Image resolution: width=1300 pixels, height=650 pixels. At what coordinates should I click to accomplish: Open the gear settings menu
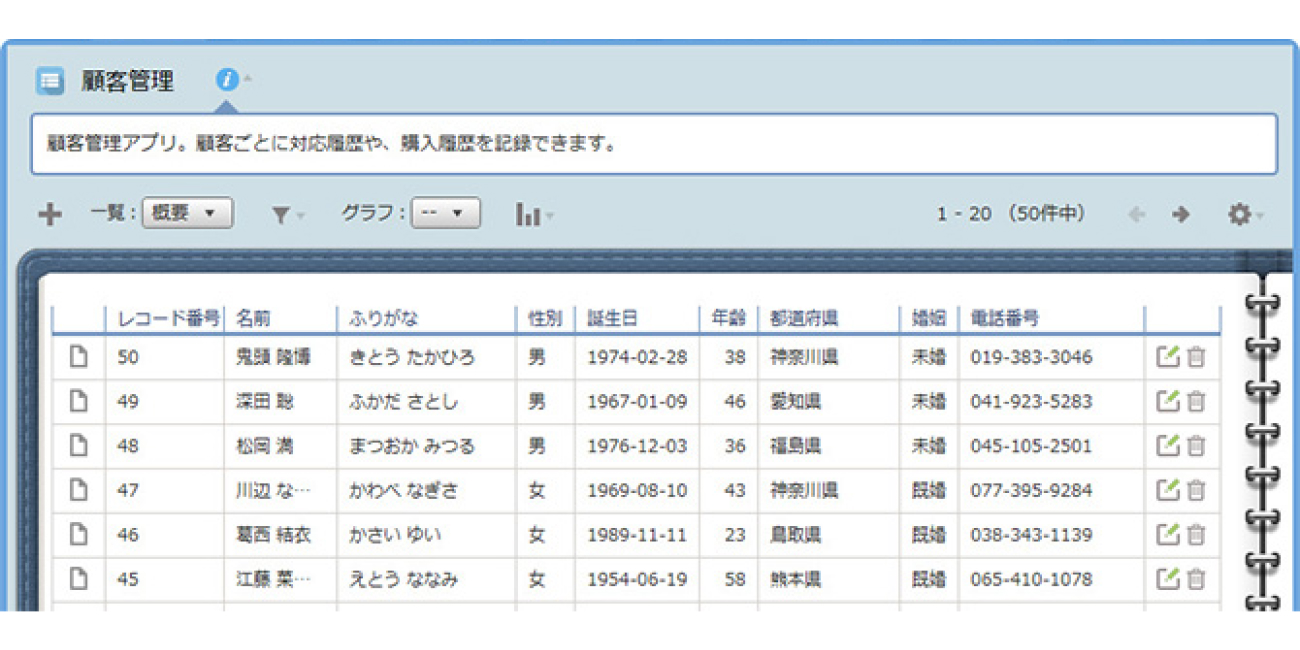pos(1240,214)
